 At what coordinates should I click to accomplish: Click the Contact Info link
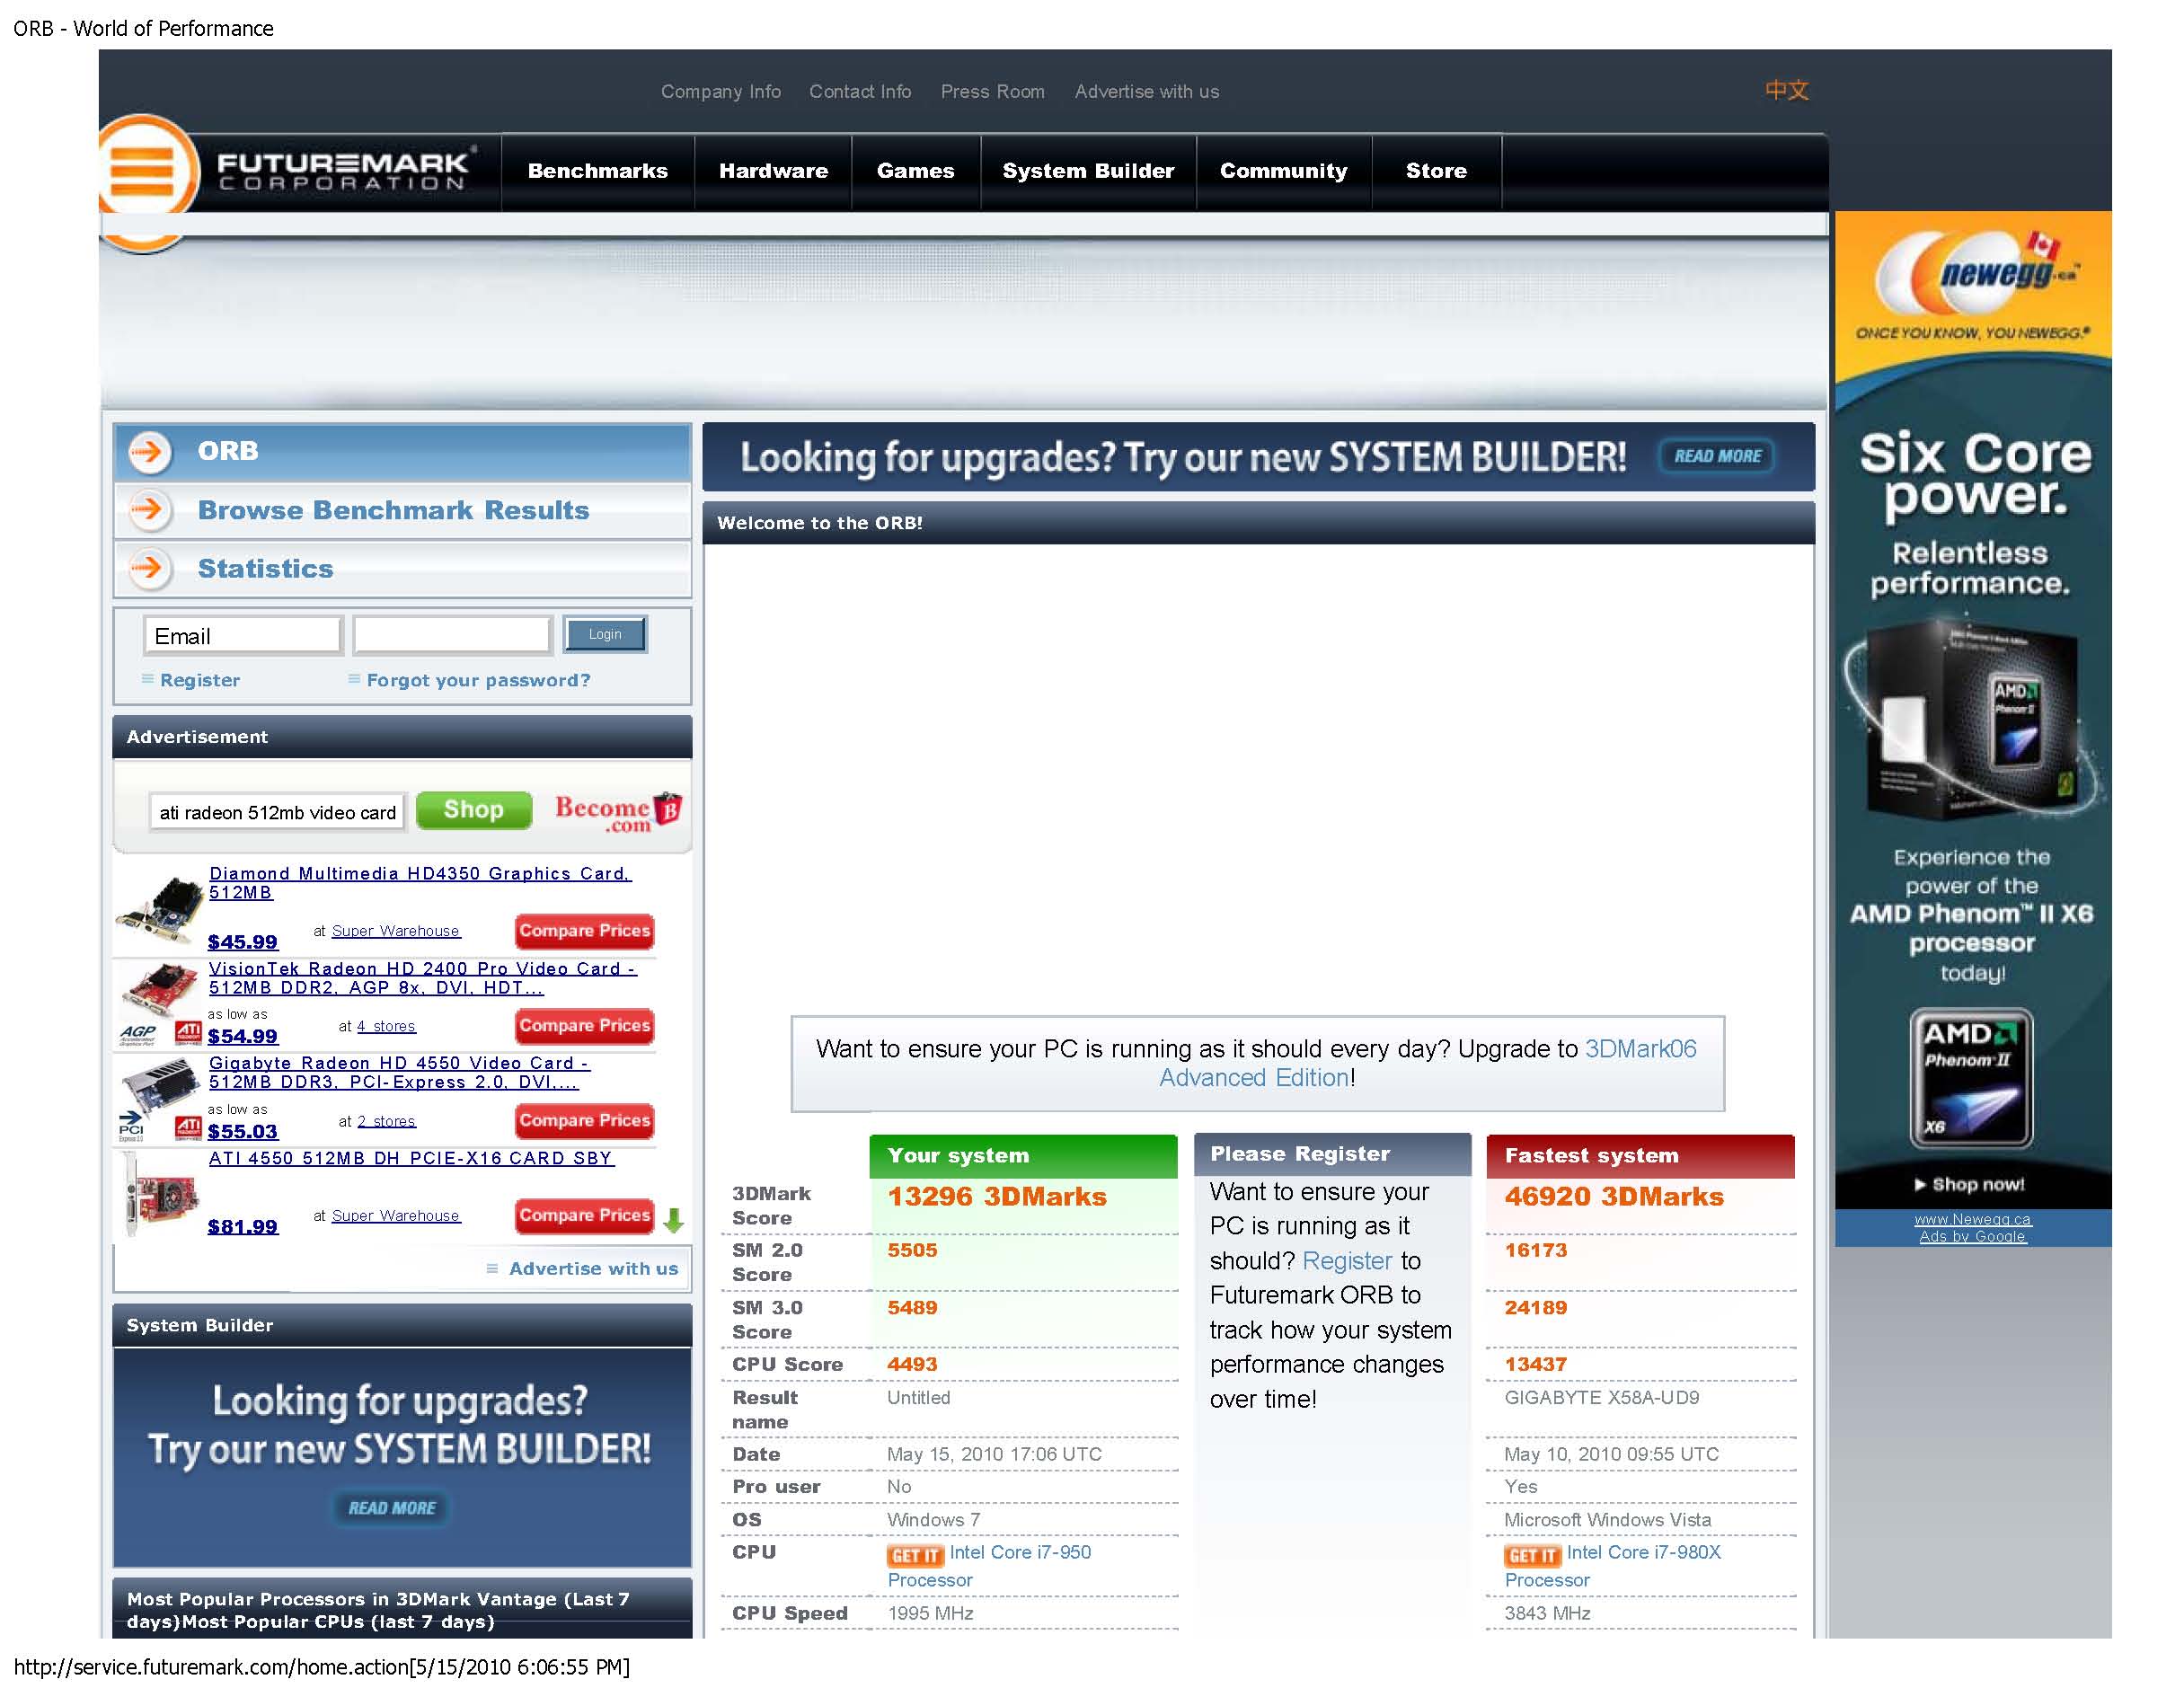pos(860,91)
